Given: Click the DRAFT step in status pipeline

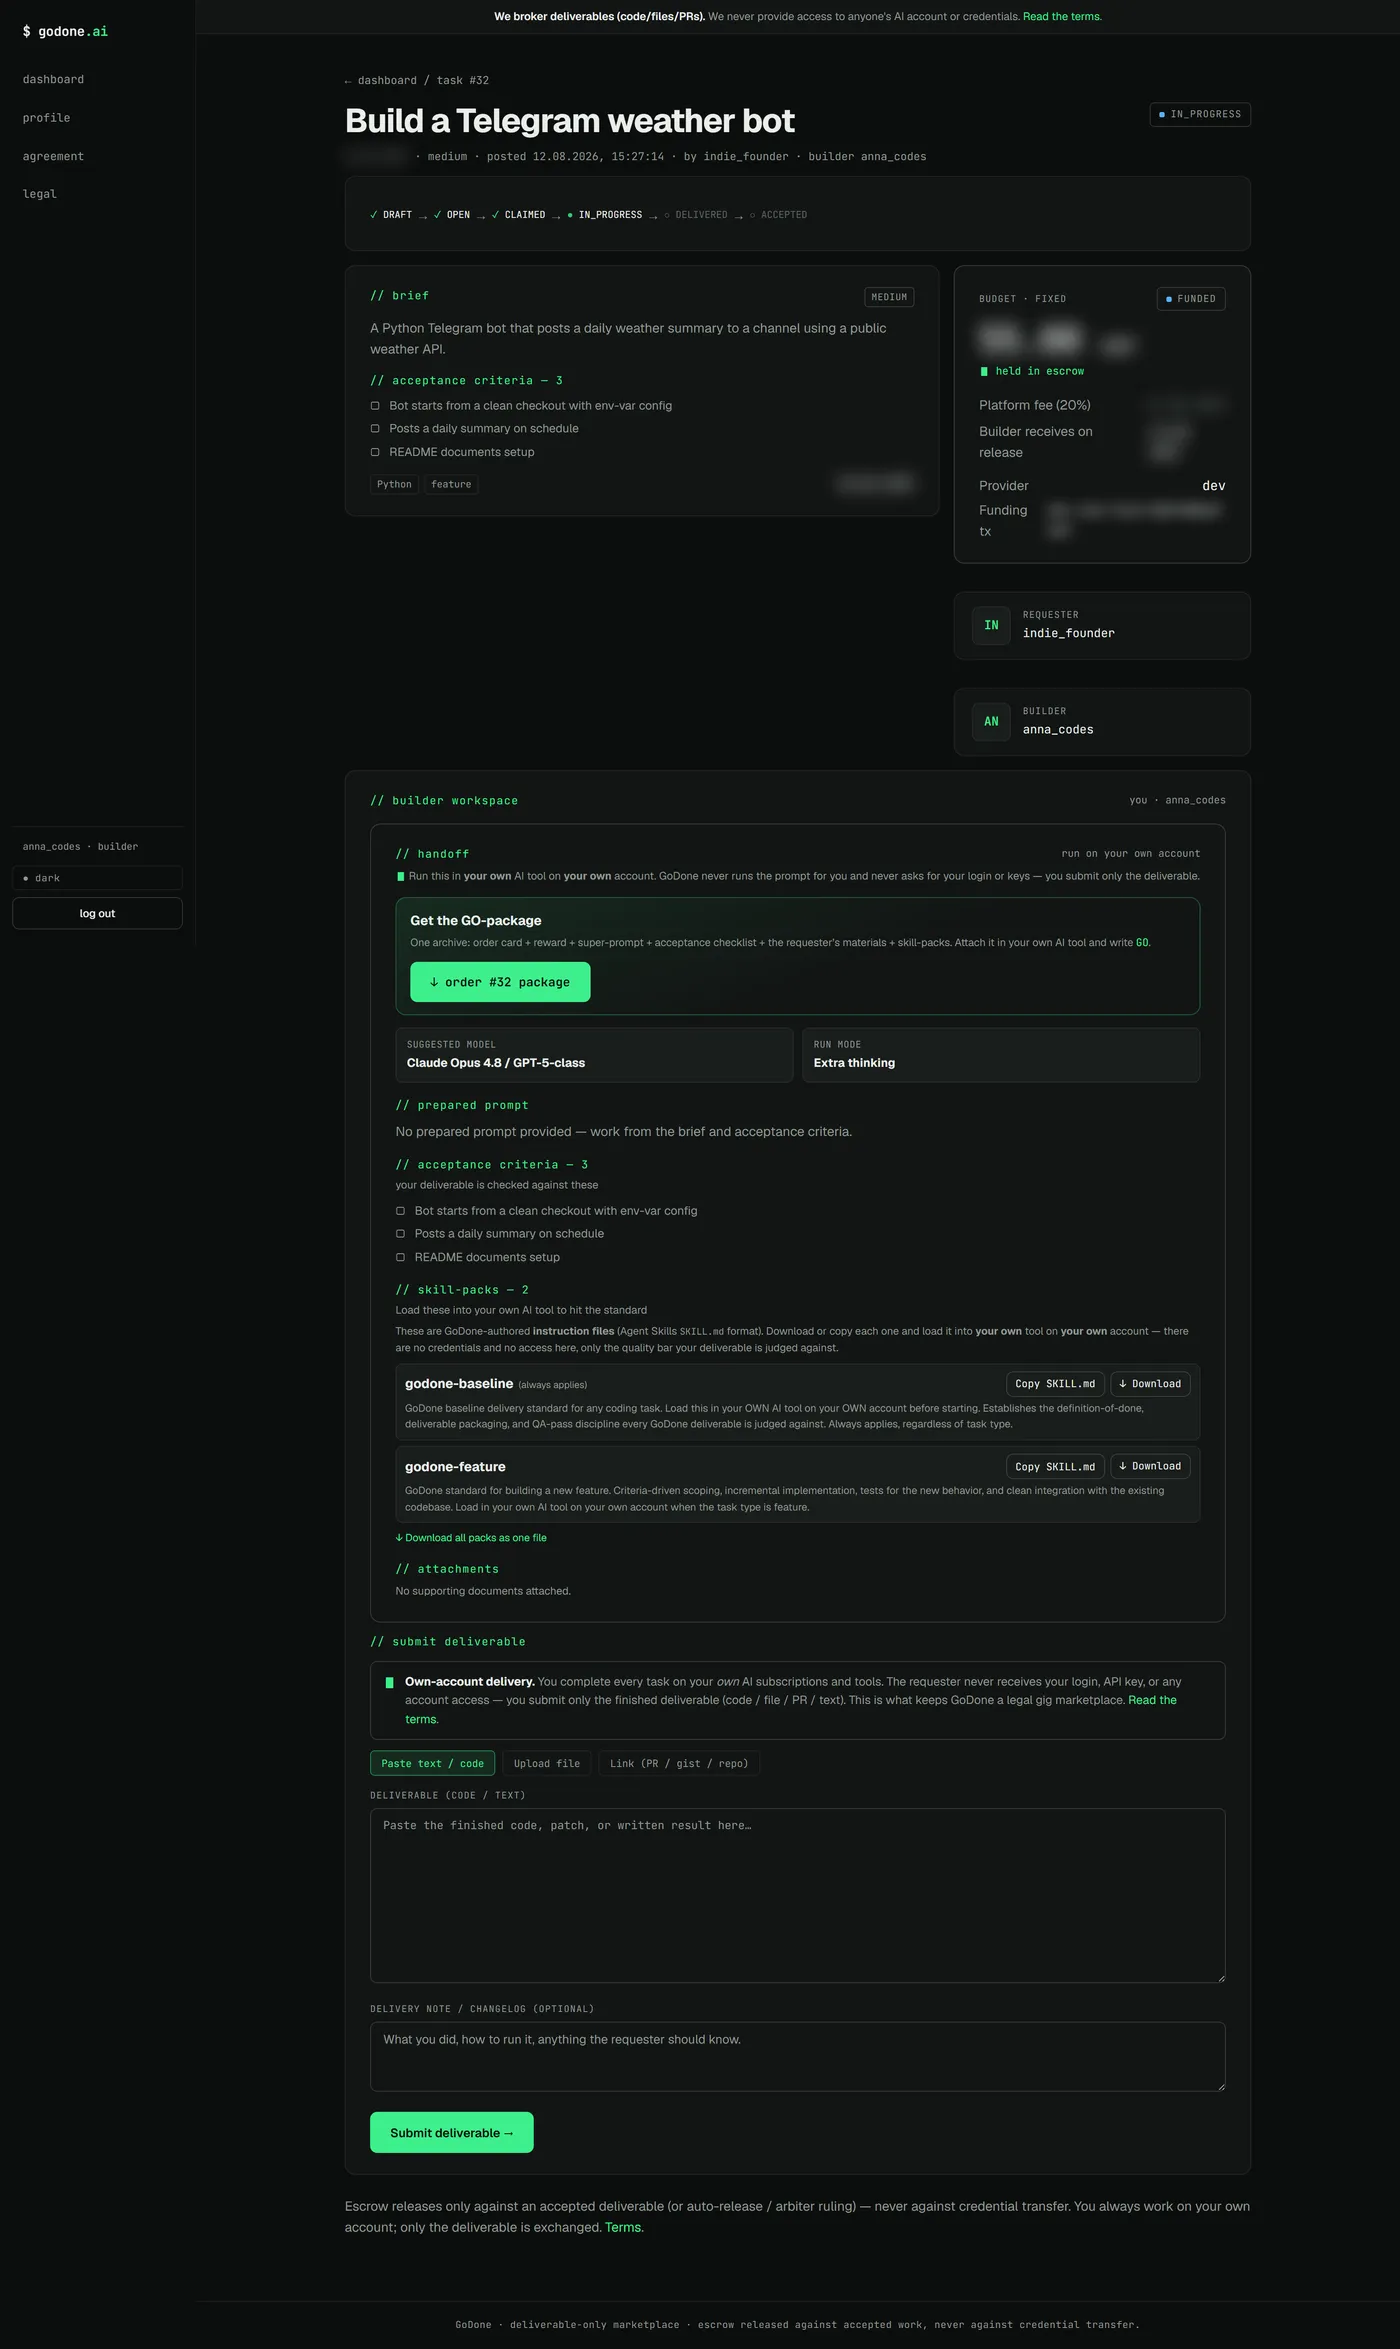Looking at the screenshot, I should [391, 215].
